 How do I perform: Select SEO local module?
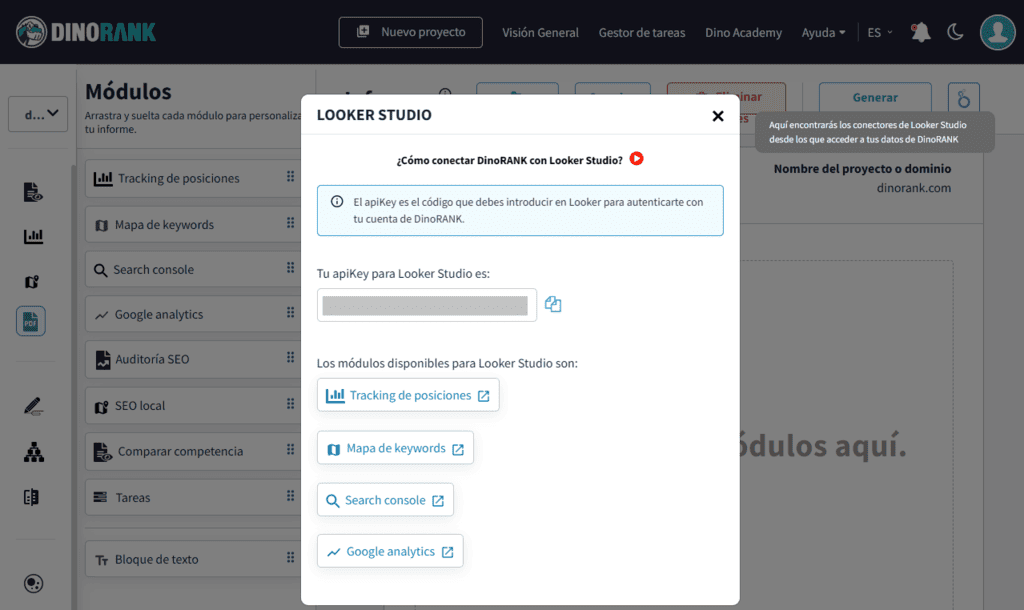[193, 406]
